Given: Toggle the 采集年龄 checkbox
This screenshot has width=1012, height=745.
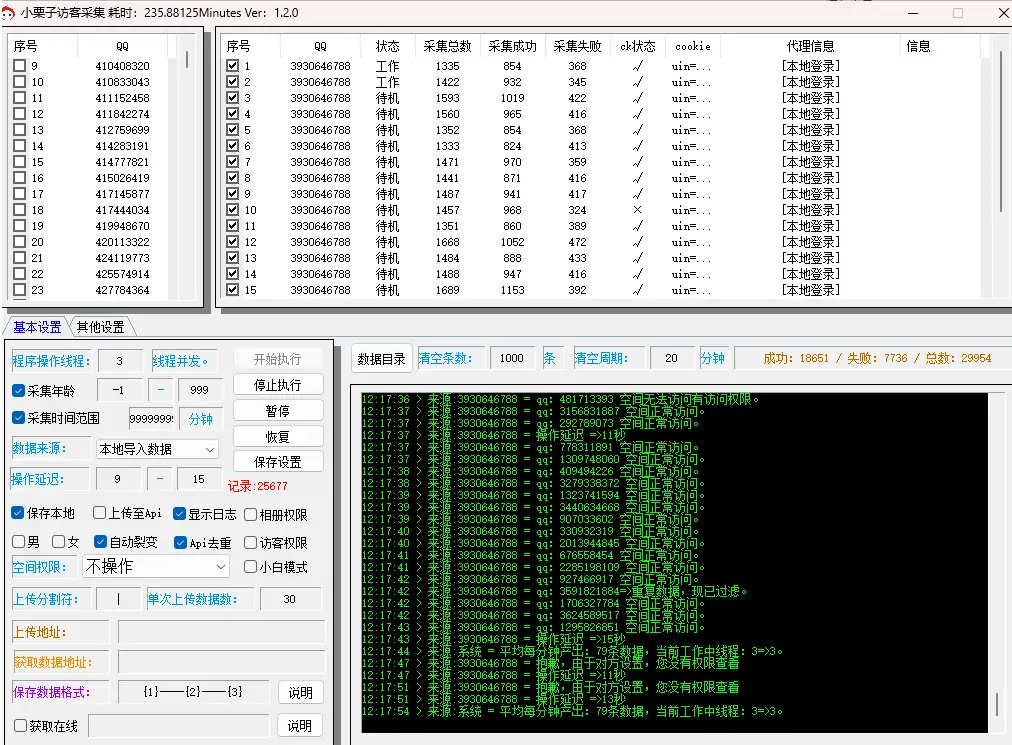Looking at the screenshot, I should tap(18, 391).
